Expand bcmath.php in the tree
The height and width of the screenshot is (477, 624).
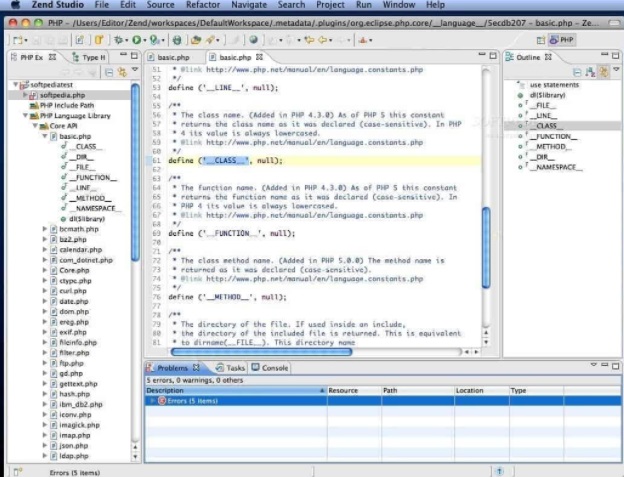(x=45, y=229)
